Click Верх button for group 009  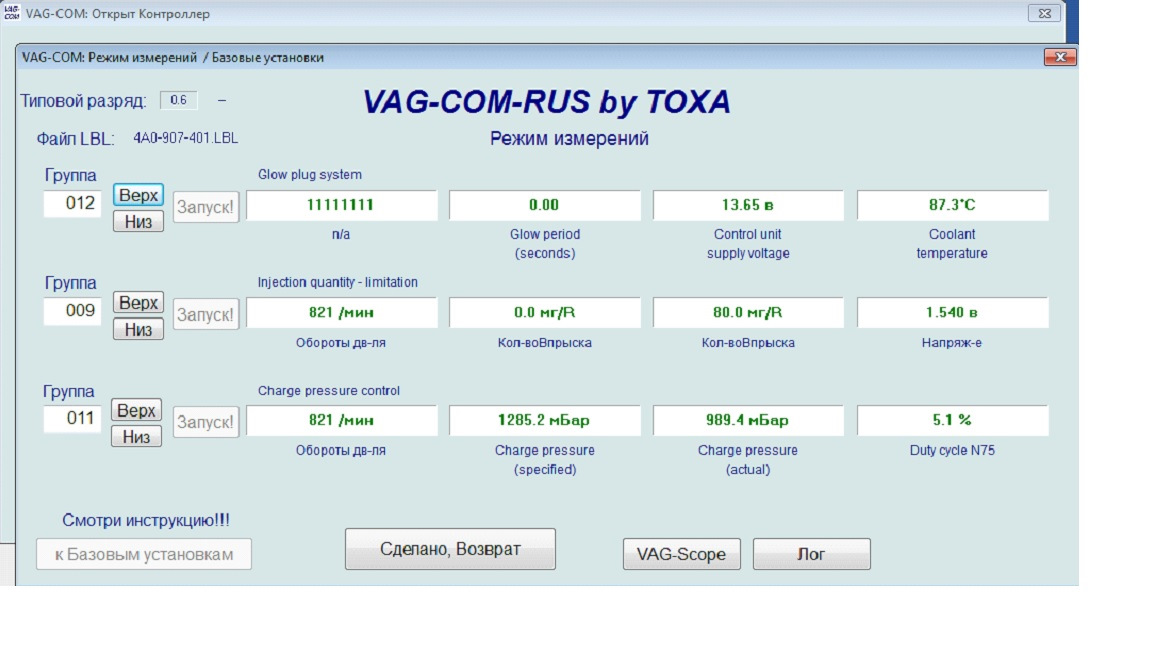138,302
